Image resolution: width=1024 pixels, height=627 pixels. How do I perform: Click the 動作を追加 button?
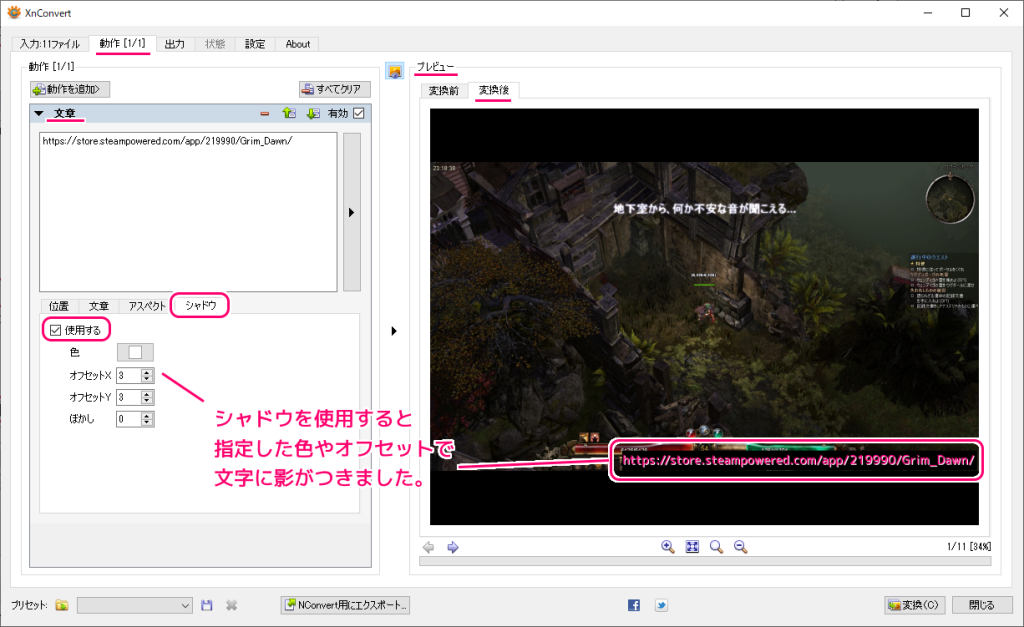[70, 89]
